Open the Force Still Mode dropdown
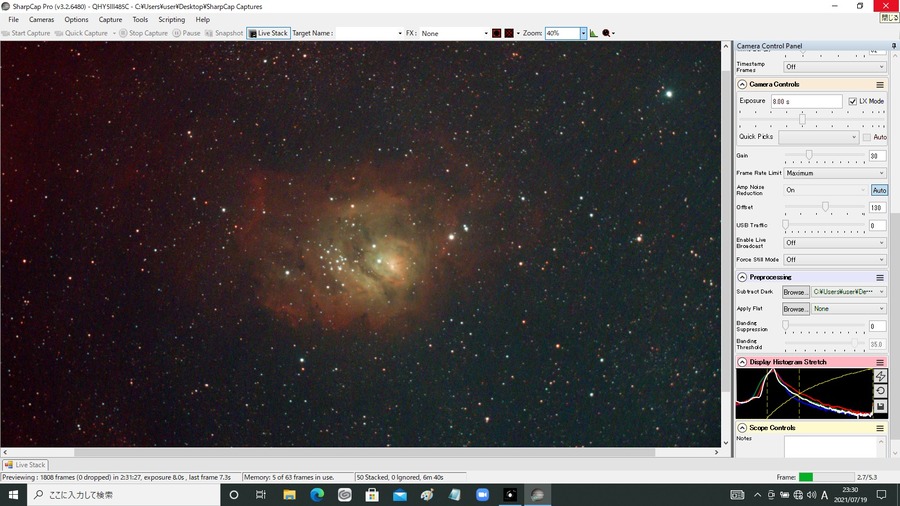The width and height of the screenshot is (900, 506). tap(835, 259)
